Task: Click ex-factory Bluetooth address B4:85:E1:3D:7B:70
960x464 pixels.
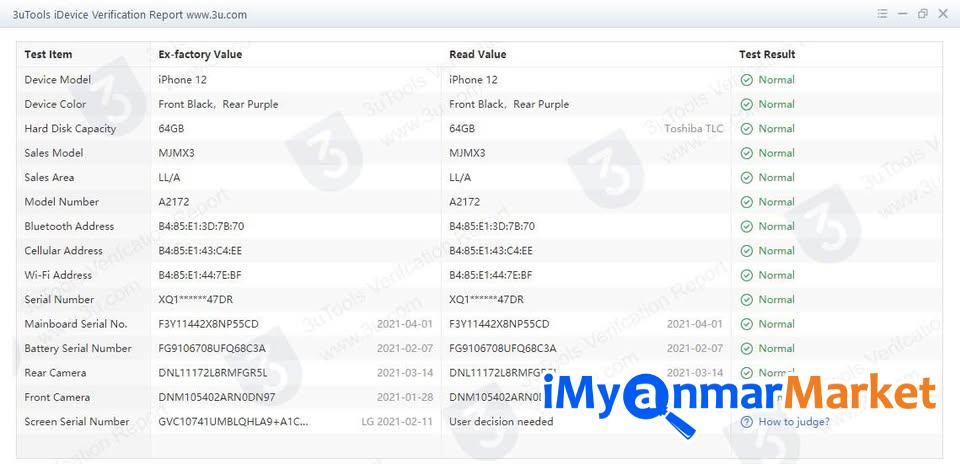Action: click(201, 226)
